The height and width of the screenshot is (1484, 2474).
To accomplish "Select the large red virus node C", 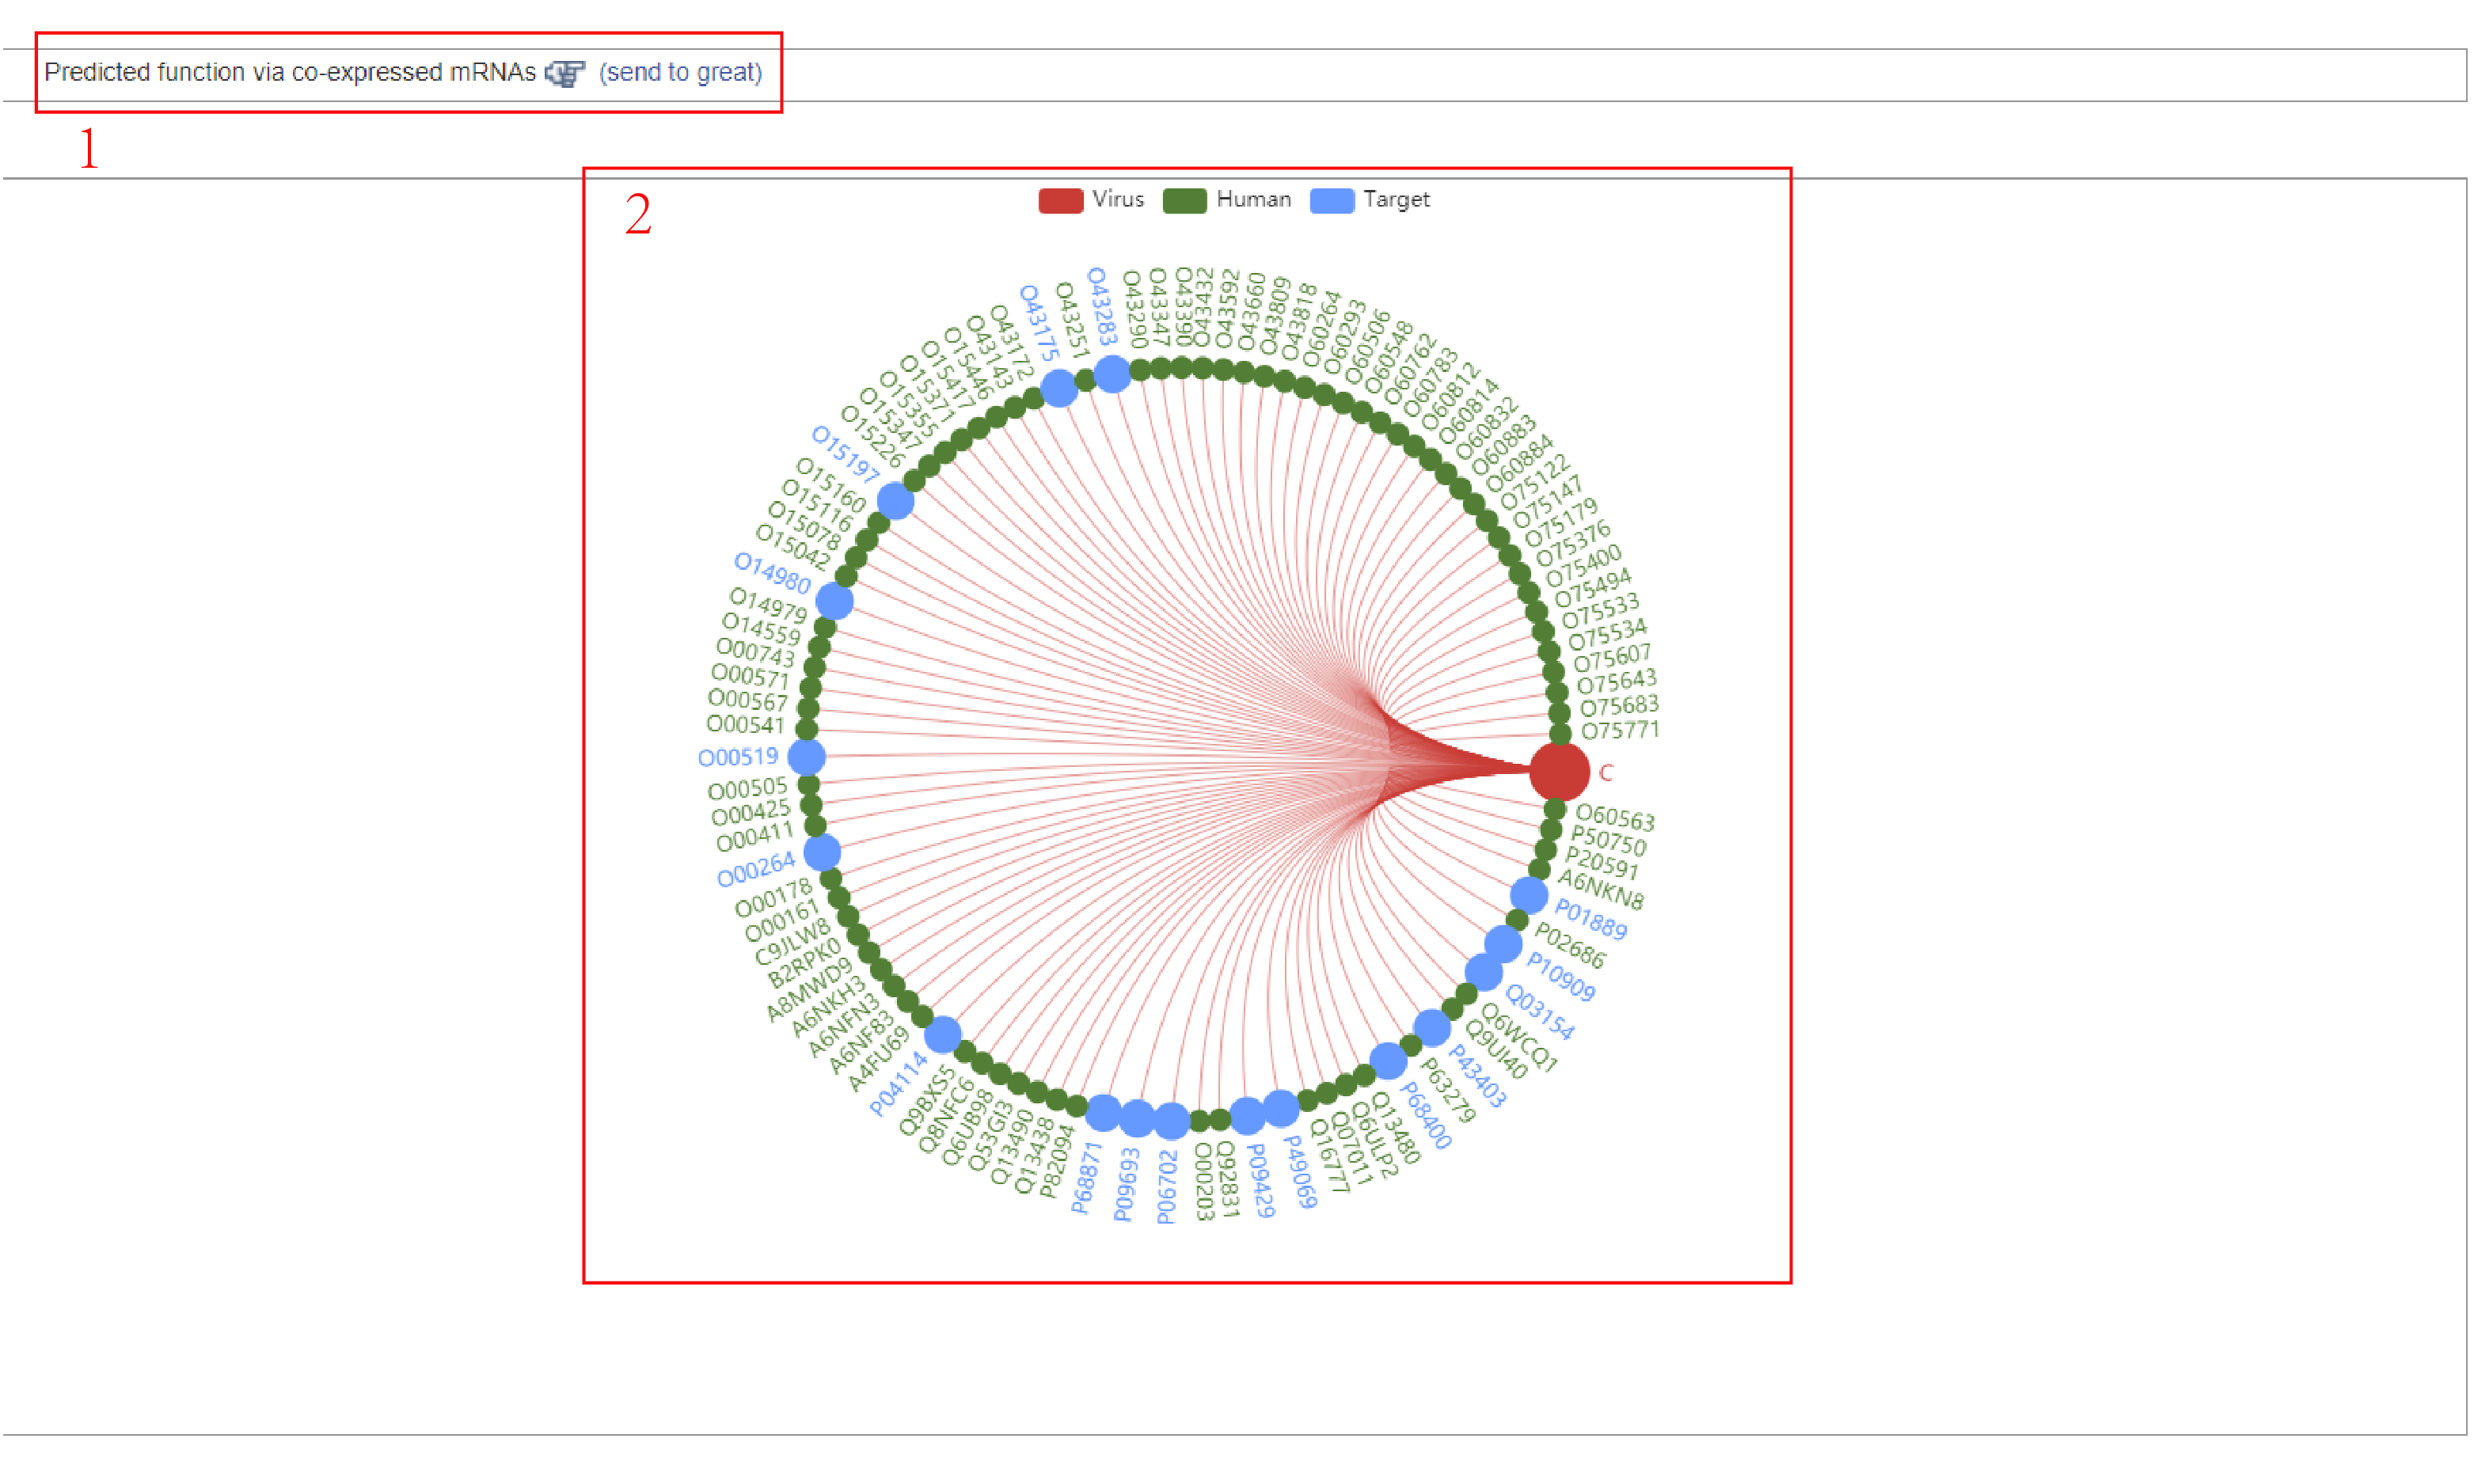I will 1558,771.
